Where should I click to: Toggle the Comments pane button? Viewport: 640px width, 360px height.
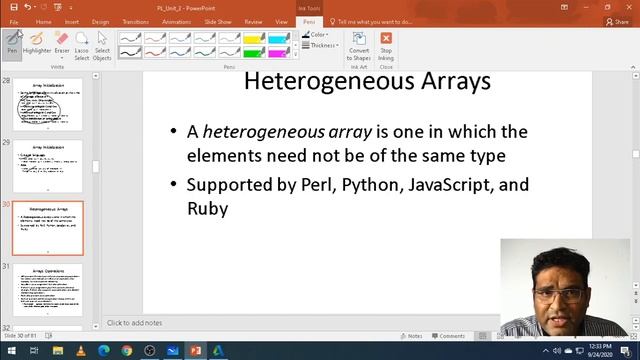(448, 336)
